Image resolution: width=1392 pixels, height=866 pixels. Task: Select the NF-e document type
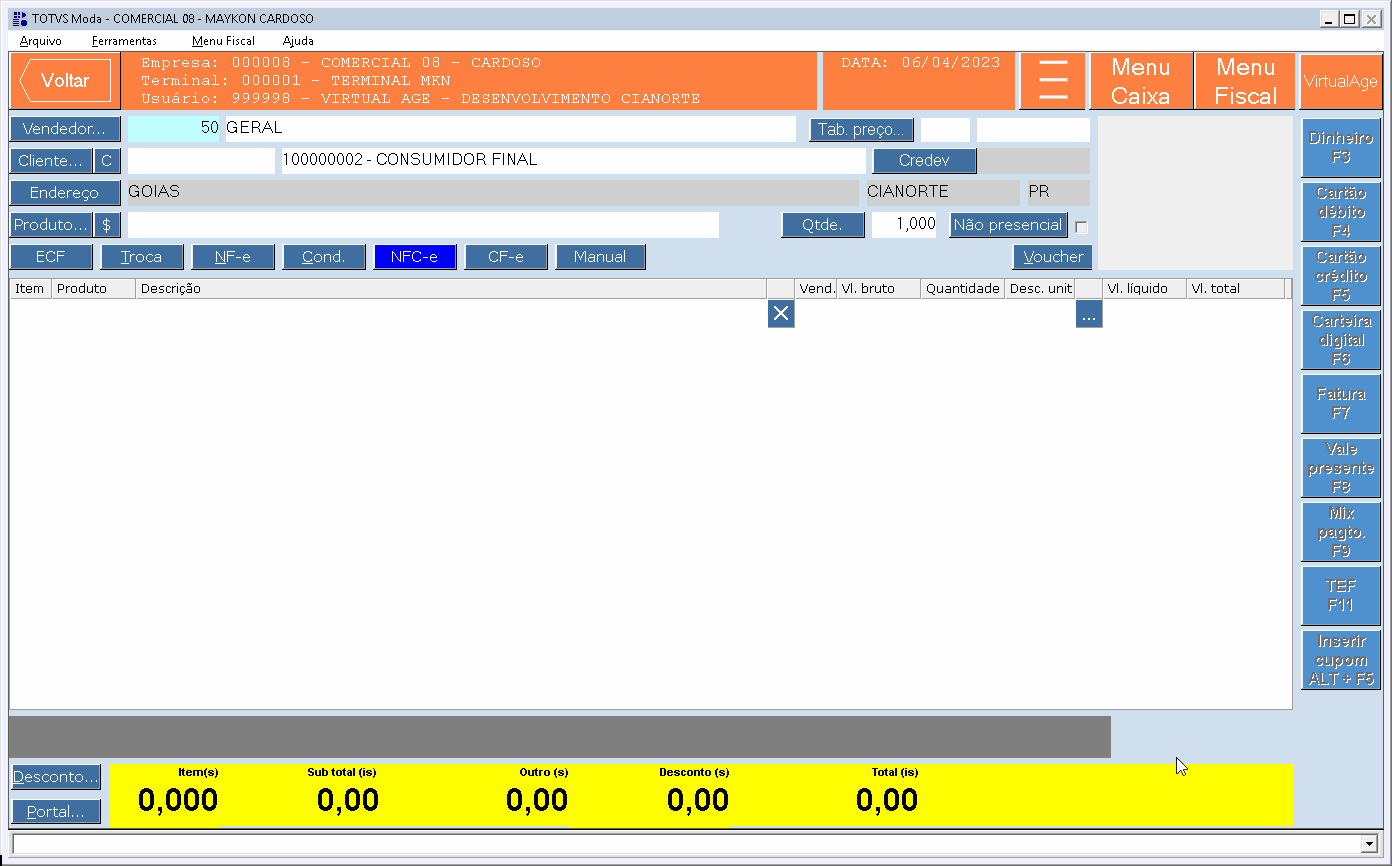coord(233,257)
